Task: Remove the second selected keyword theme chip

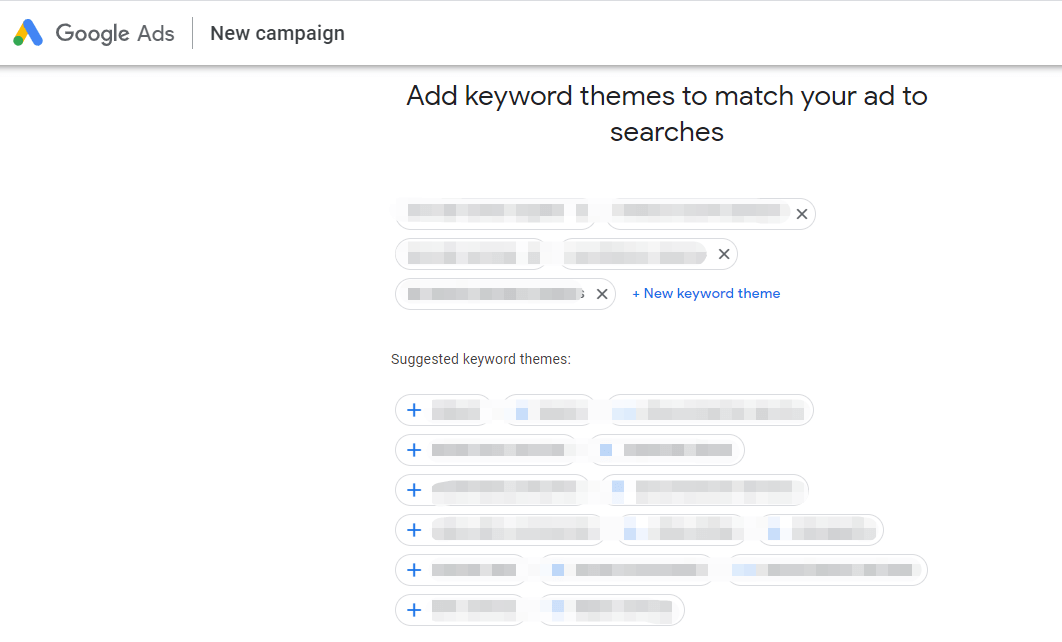Action: [724, 254]
